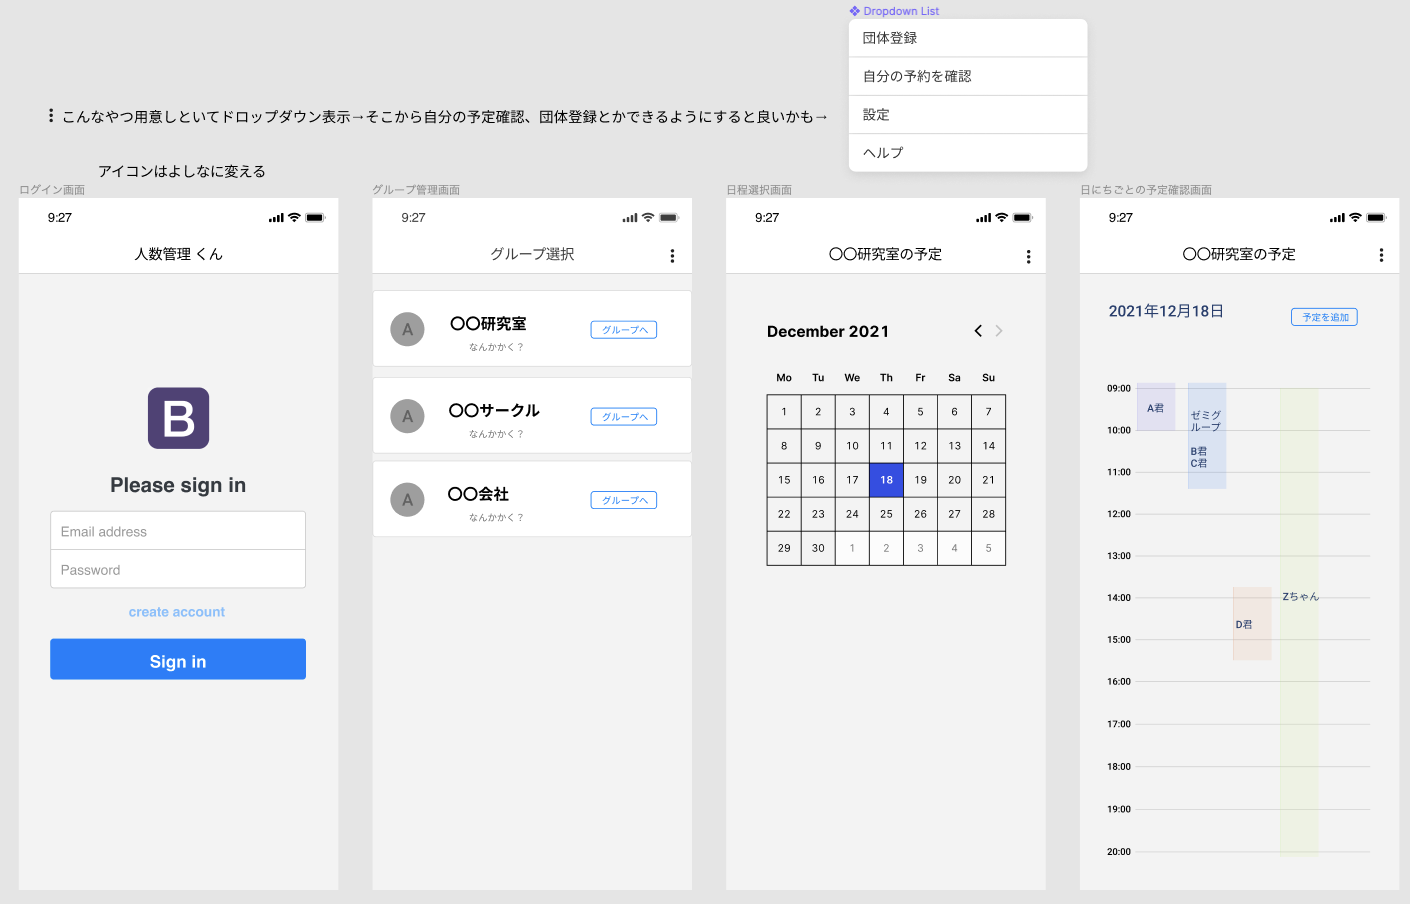1410x904 pixels.
Task: Go to next month in calendar
Action: point(998,331)
